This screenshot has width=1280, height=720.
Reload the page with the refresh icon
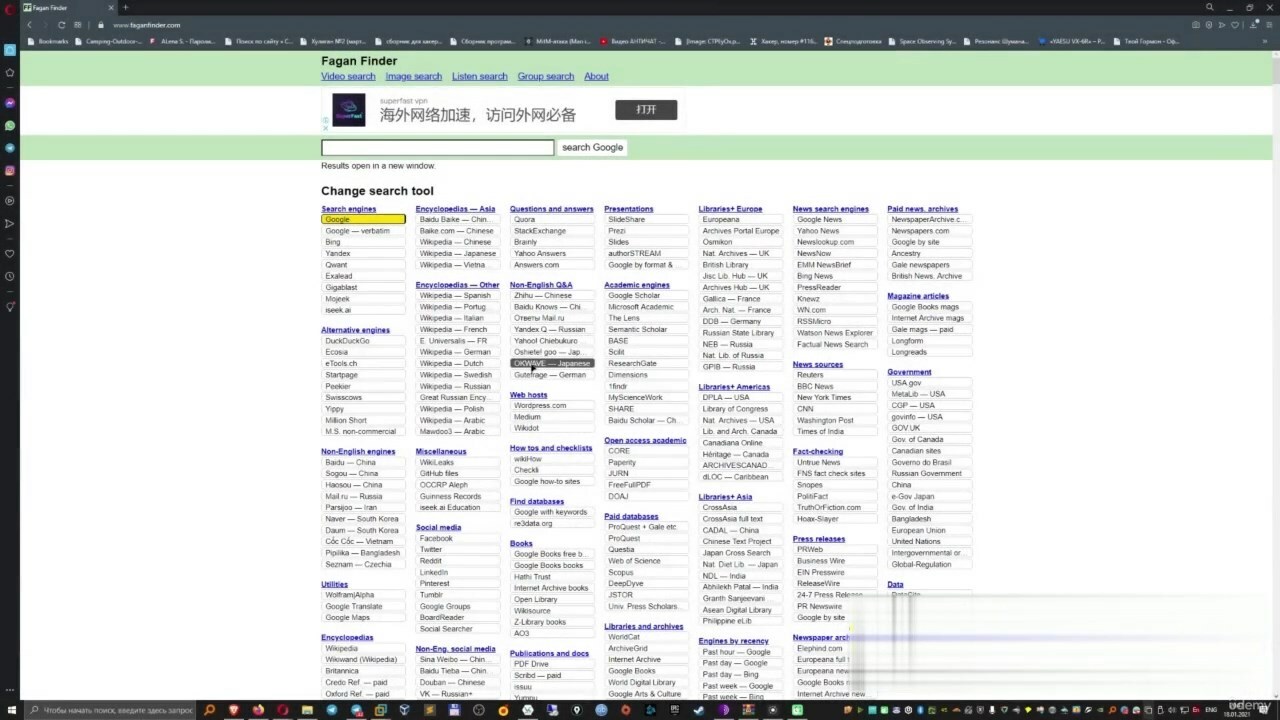(x=62, y=24)
